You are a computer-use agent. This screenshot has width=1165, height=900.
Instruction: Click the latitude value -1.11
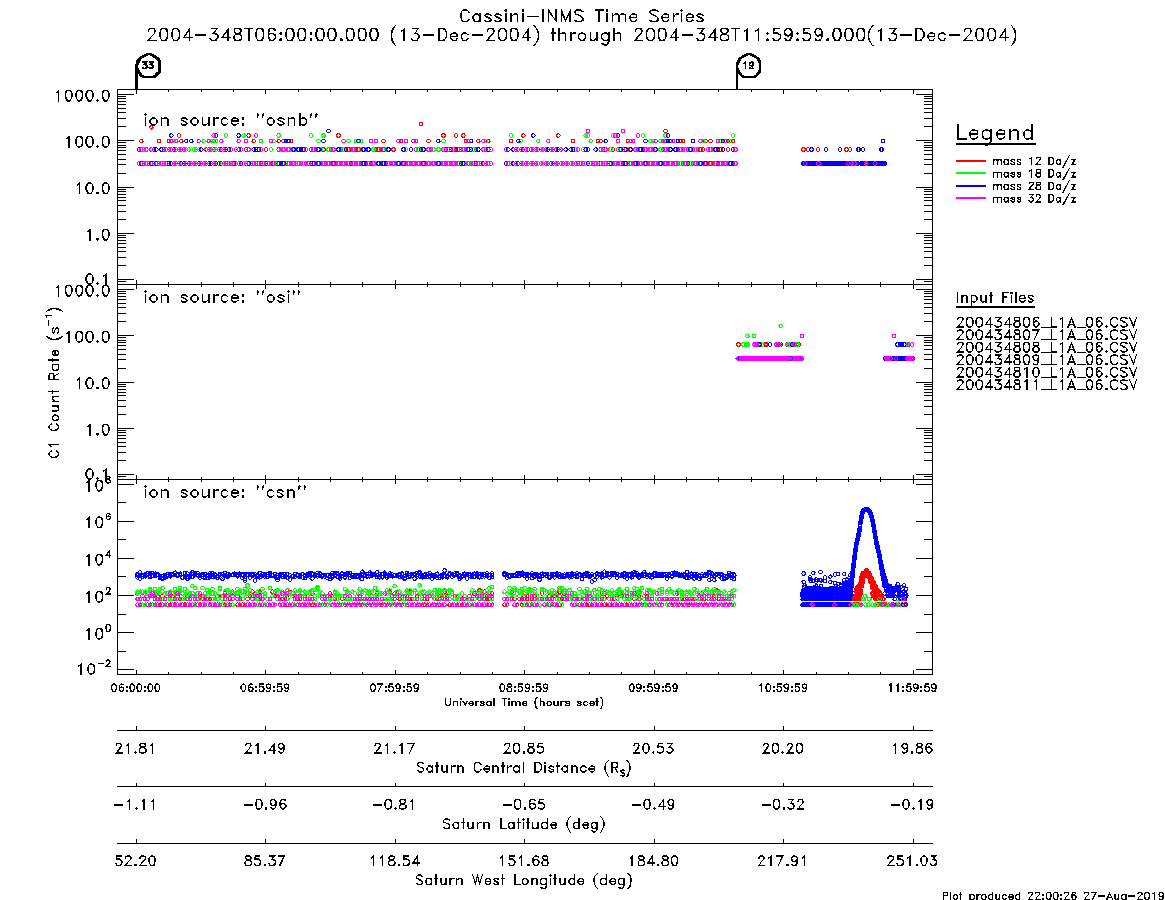pyautogui.click(x=135, y=805)
